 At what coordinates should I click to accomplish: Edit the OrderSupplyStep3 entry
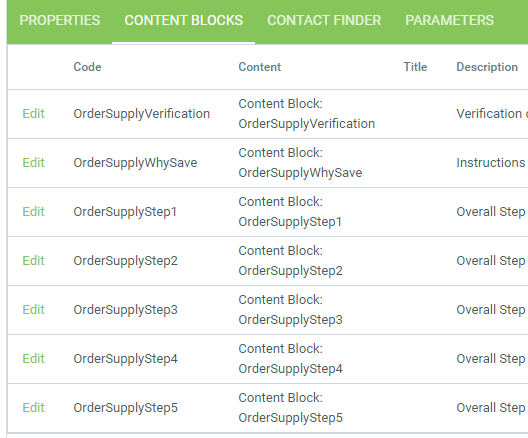click(x=33, y=310)
